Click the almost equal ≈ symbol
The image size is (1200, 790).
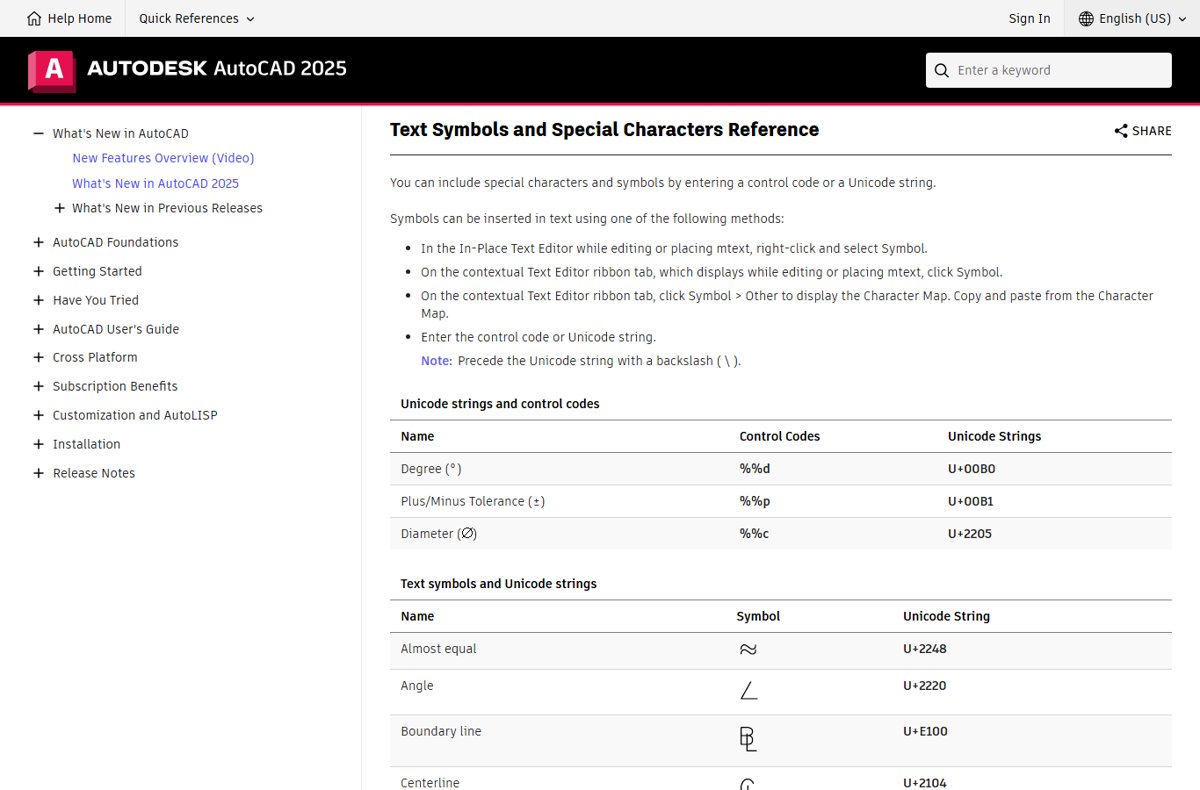[748, 650]
